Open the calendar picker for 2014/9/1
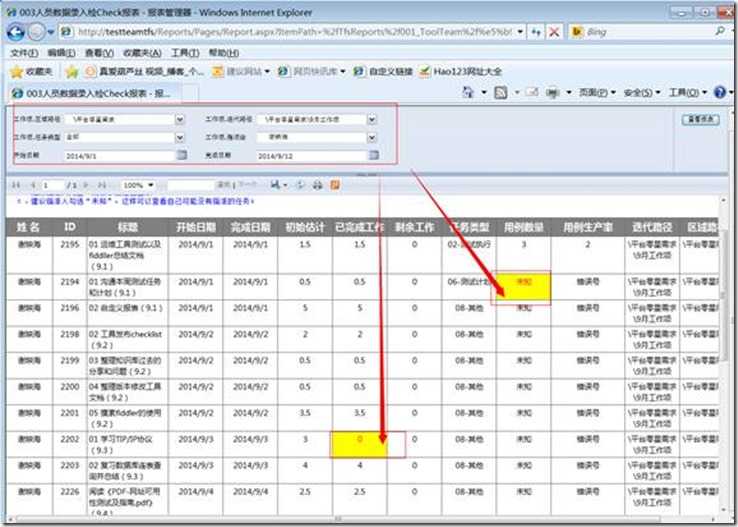 click(x=181, y=155)
